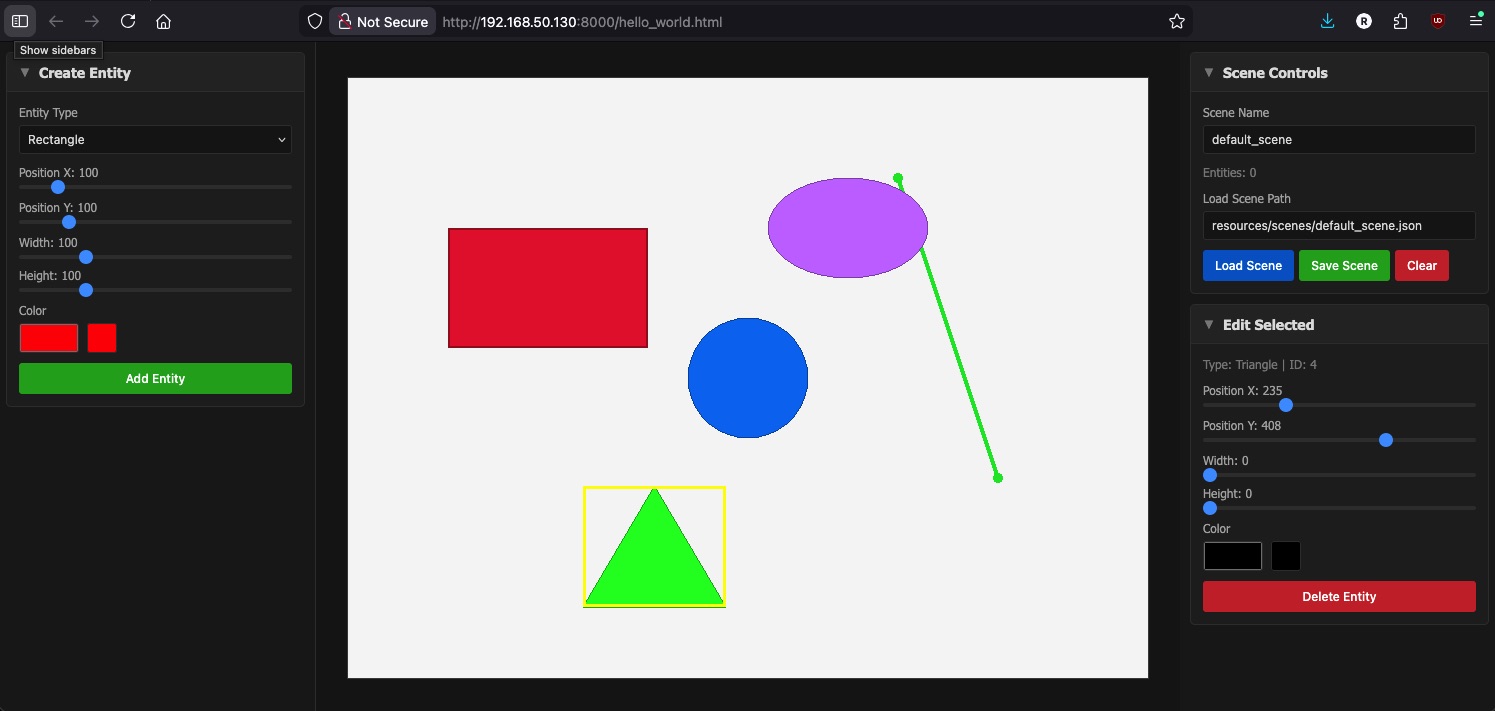Open the wide black color picker in Edit Selected
Viewport: 1495px width, 711px height.
(1233, 556)
